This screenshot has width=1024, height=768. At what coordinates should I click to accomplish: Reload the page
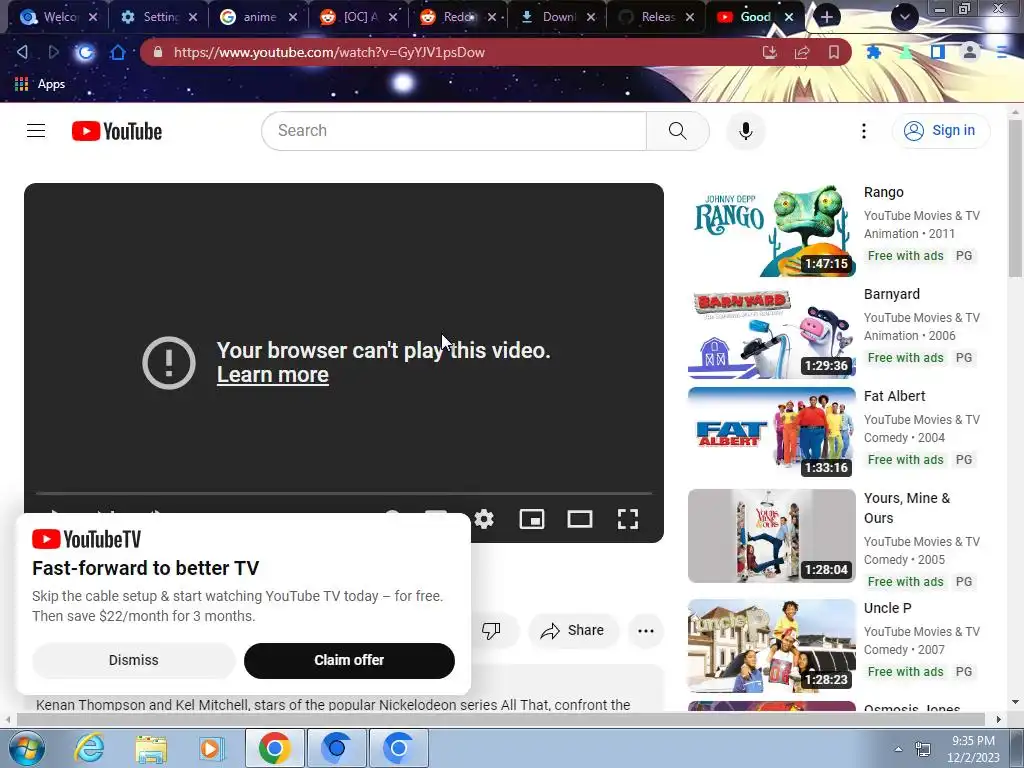click(85, 52)
